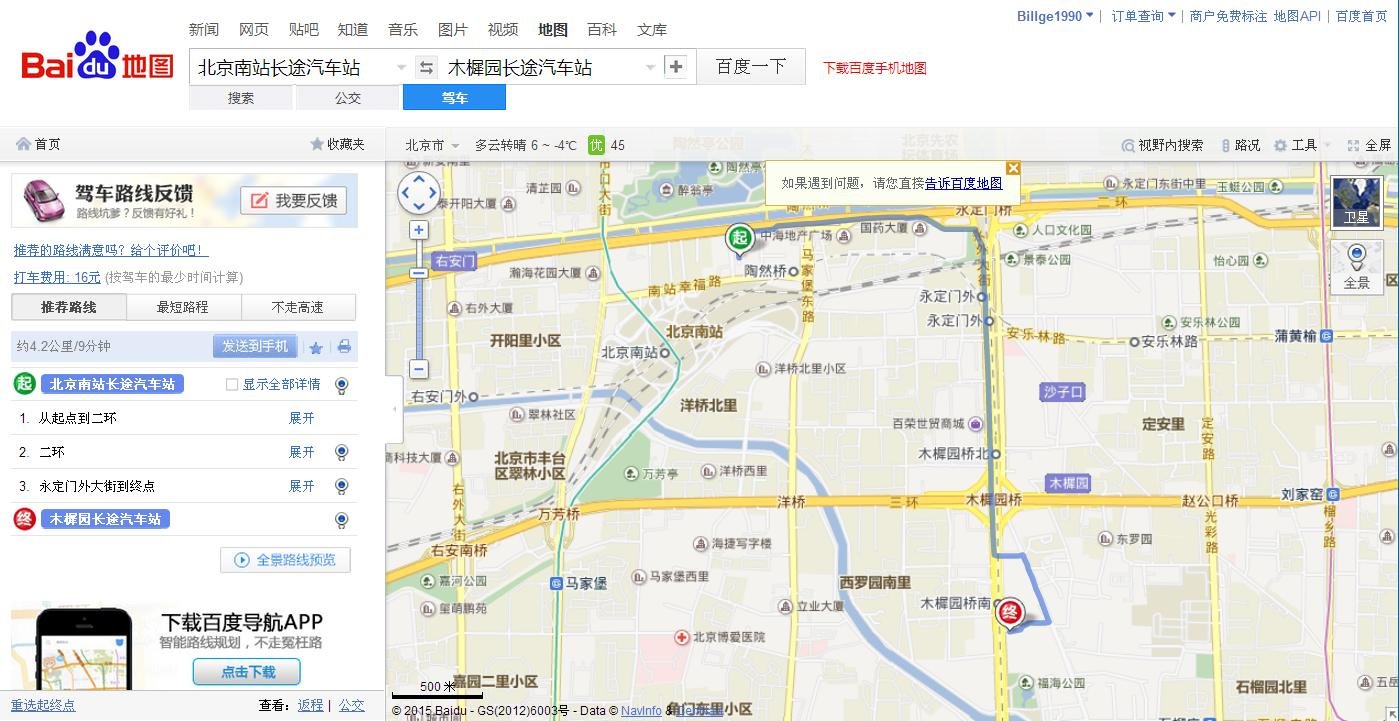Expand step 1 with its 展开 link
The height and width of the screenshot is (721, 1399).
click(300, 418)
